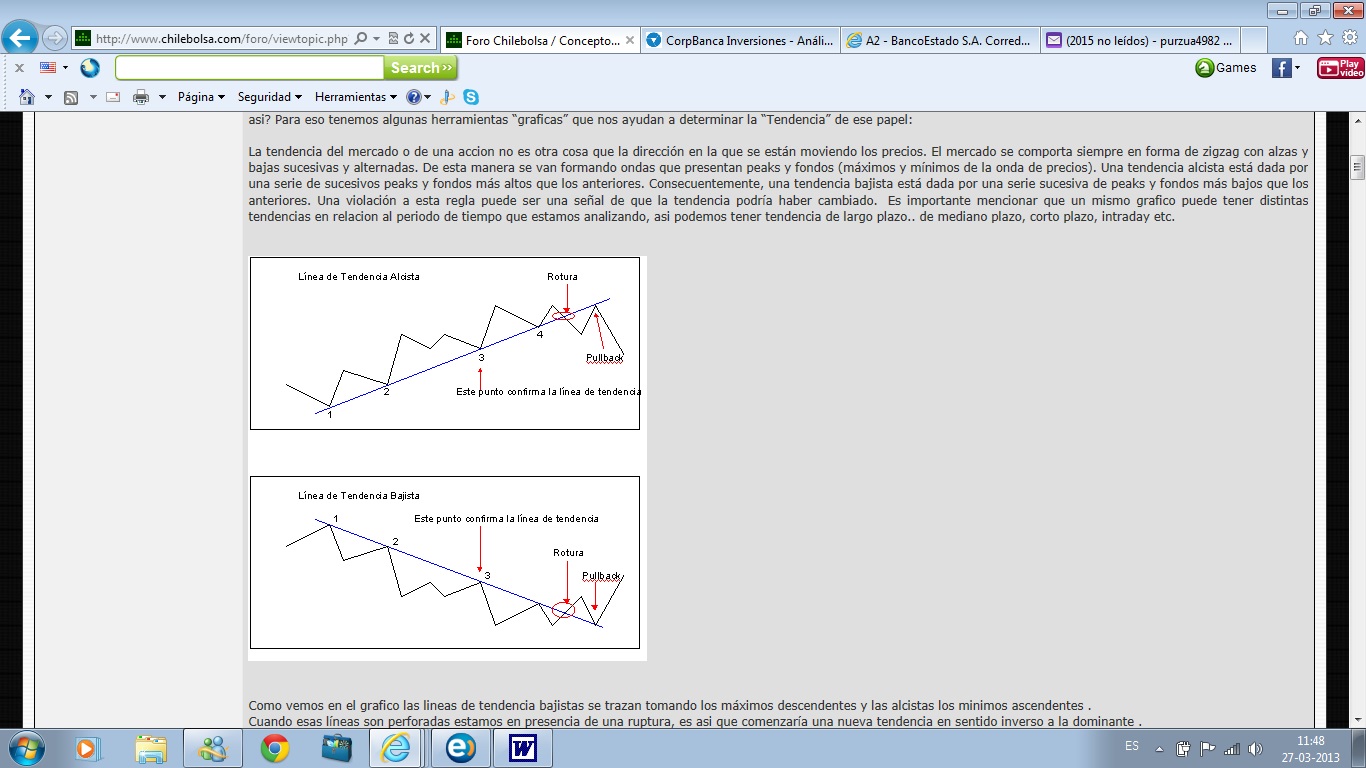Open the Tools gear icon menu

coord(1349,38)
